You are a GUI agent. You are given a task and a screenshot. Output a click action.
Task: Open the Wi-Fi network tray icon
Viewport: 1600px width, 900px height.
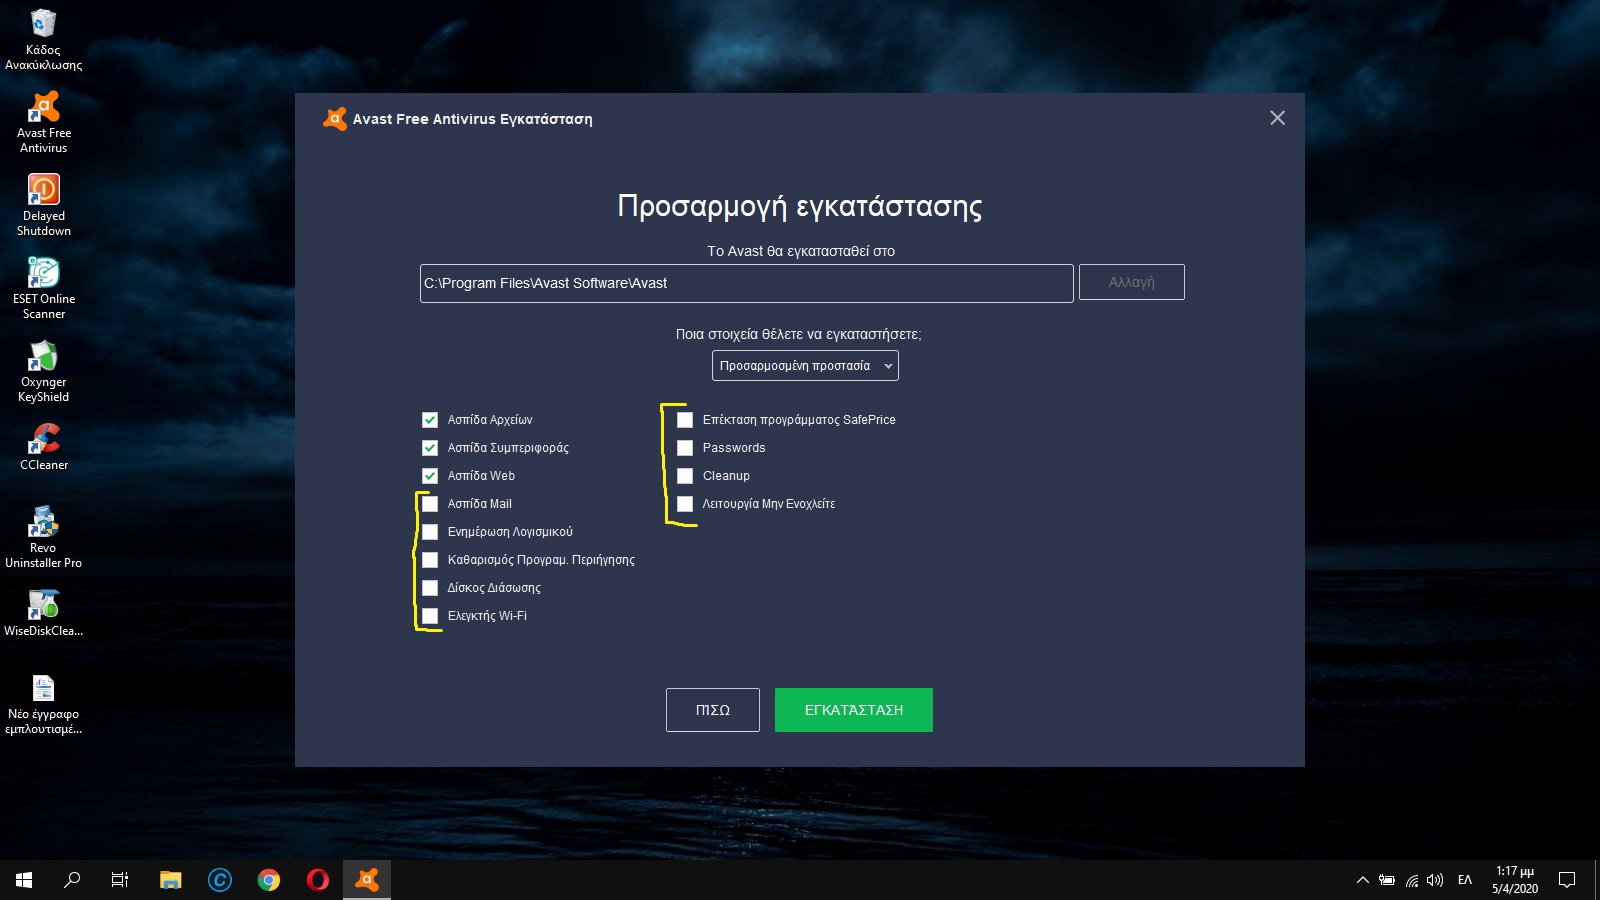[1412, 880]
